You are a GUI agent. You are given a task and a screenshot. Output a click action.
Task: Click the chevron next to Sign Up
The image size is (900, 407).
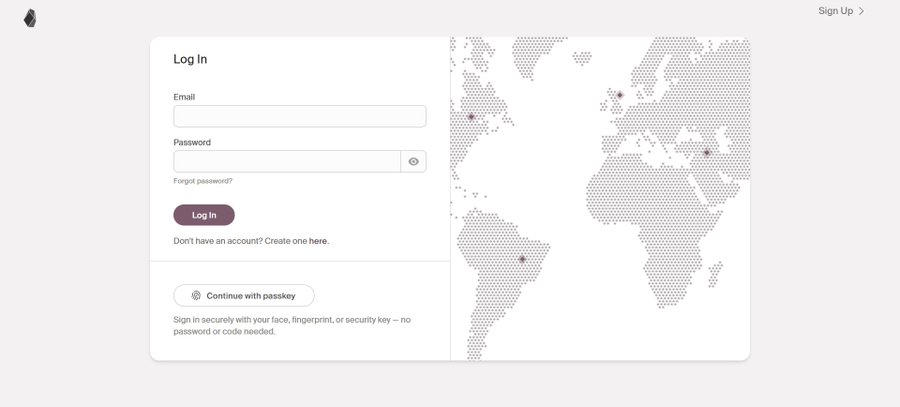pos(861,11)
